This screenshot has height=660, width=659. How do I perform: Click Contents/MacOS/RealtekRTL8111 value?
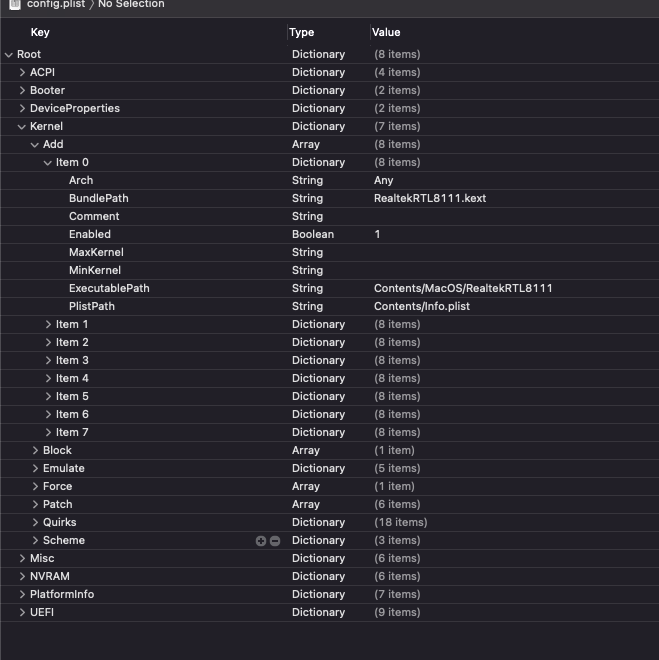[x=463, y=289]
